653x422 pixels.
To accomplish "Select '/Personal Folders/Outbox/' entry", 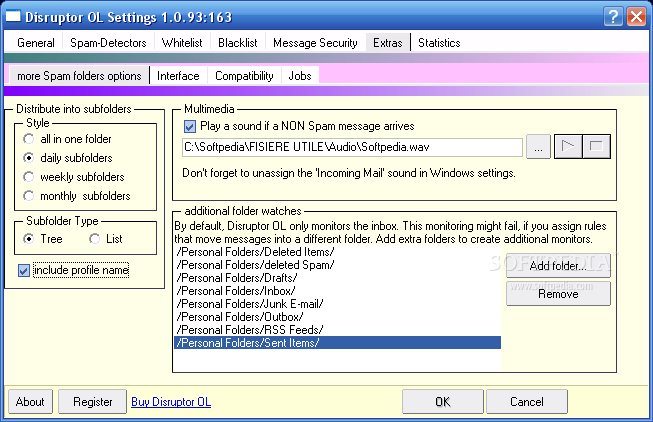I will coord(337,317).
